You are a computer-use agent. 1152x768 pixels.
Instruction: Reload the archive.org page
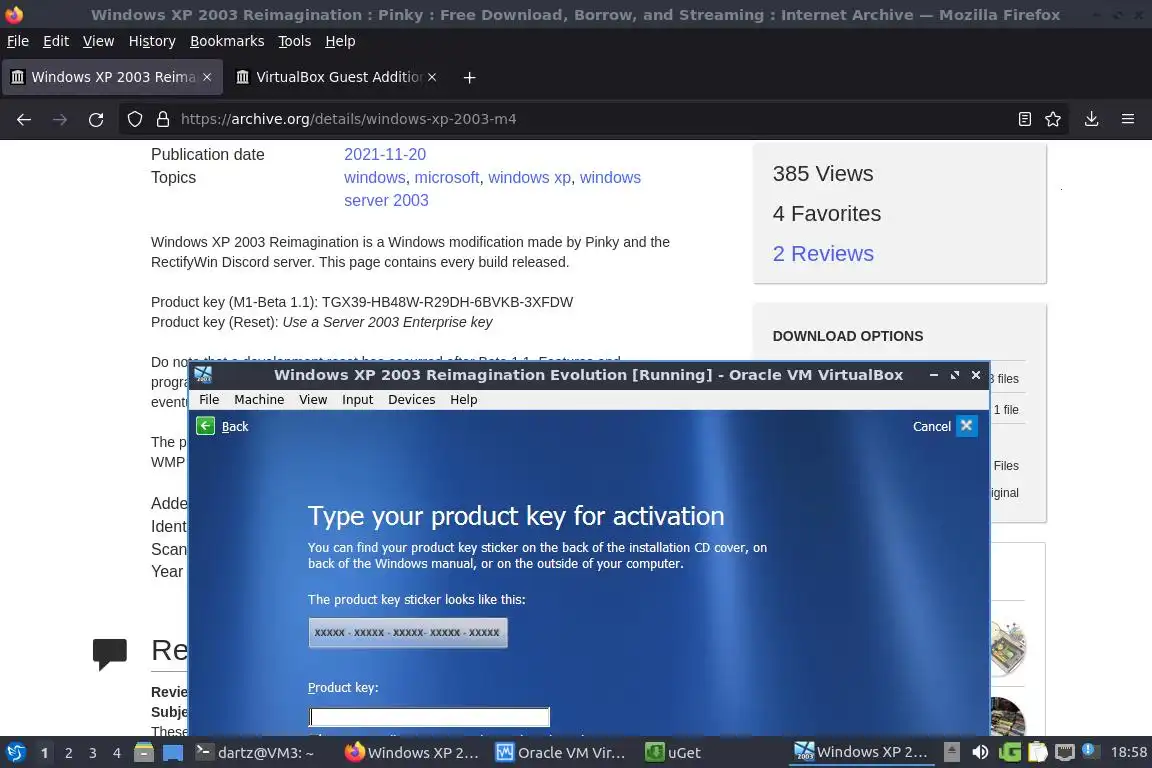click(x=96, y=119)
